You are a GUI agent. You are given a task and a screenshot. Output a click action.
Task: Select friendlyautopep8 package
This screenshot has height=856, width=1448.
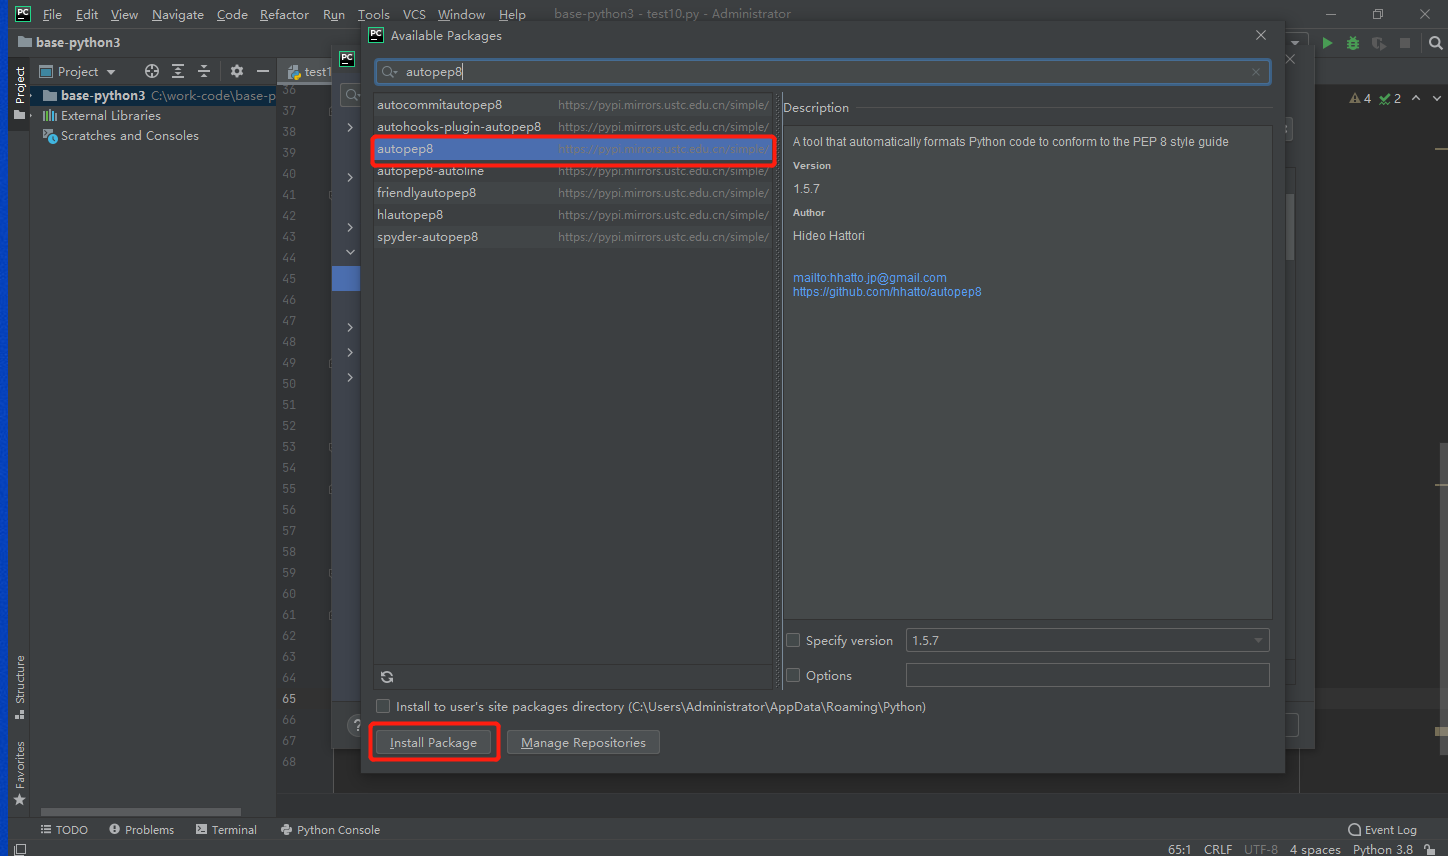tap(573, 193)
